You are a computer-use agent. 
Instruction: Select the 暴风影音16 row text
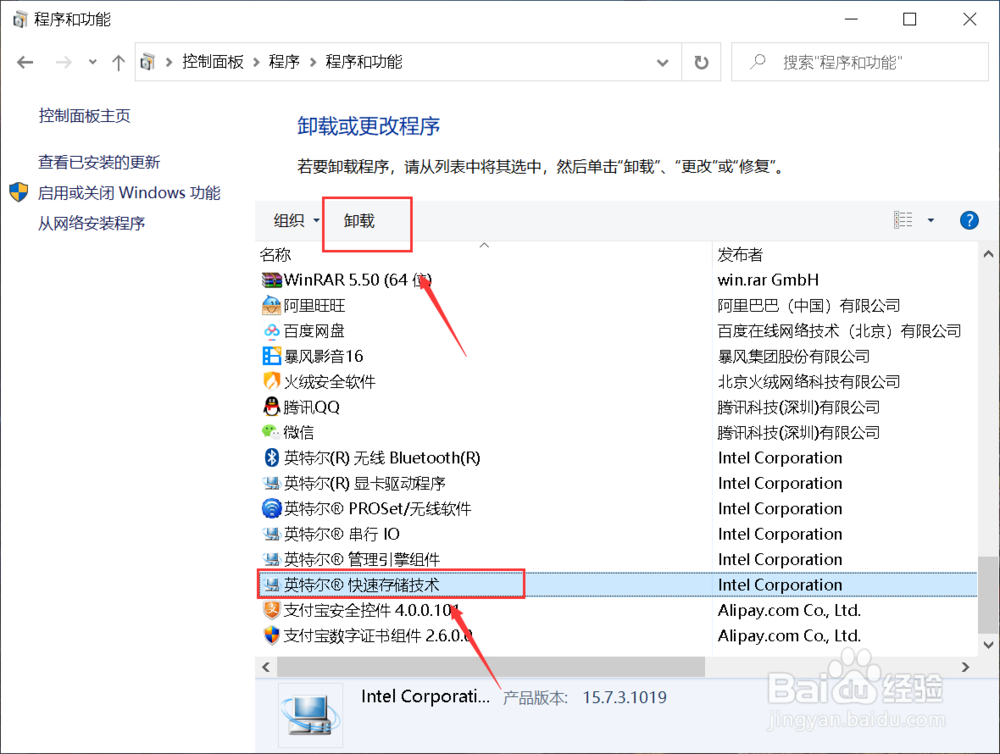click(x=323, y=356)
